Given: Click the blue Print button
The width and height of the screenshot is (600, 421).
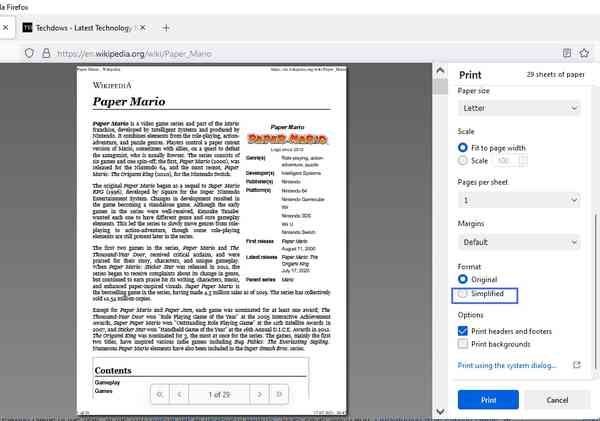Looking at the screenshot, I should pos(488,400).
